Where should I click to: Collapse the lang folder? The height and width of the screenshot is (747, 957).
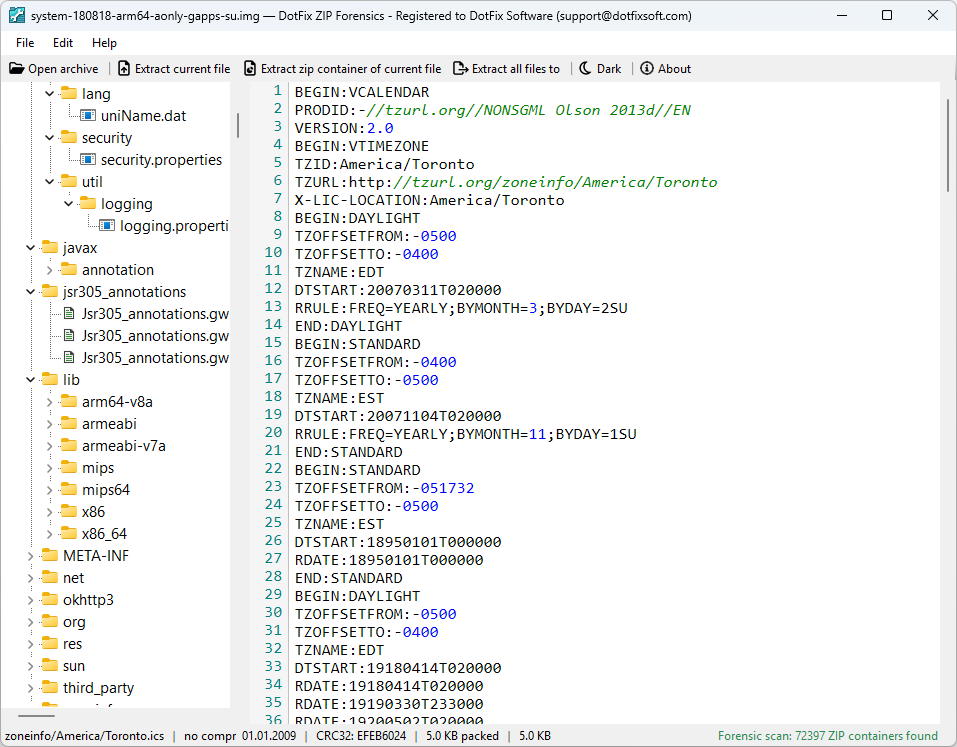[x=50, y=93]
